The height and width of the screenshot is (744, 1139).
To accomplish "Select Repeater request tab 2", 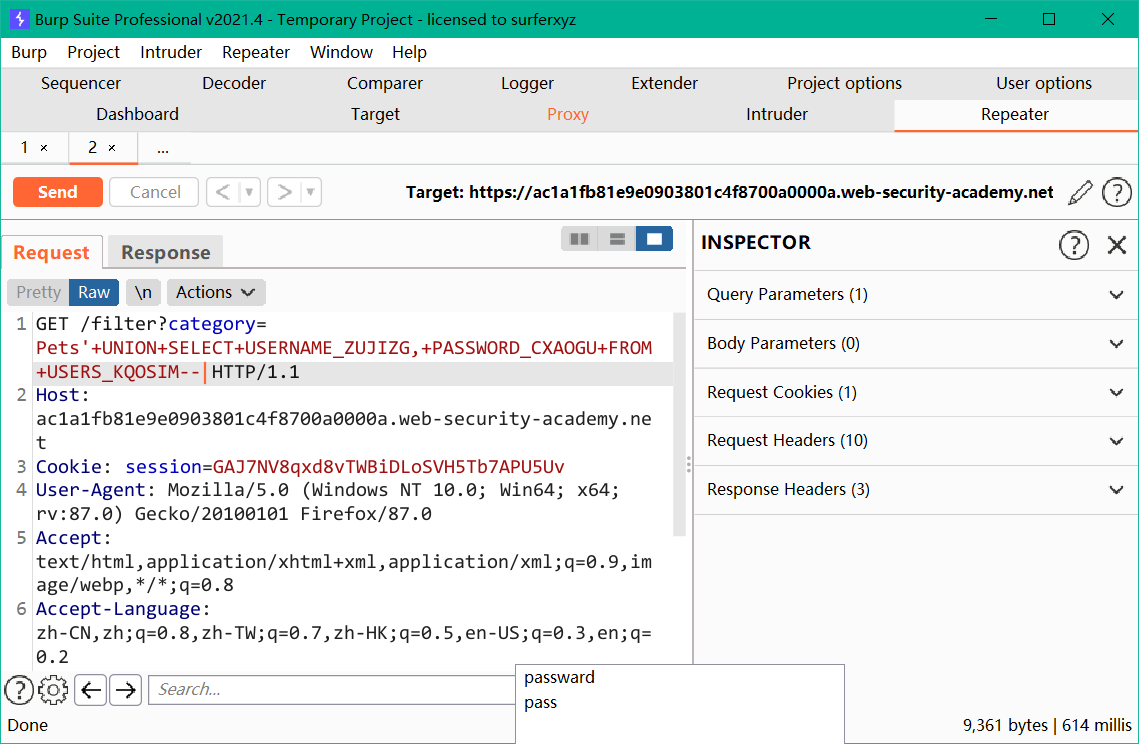I will click(92, 148).
